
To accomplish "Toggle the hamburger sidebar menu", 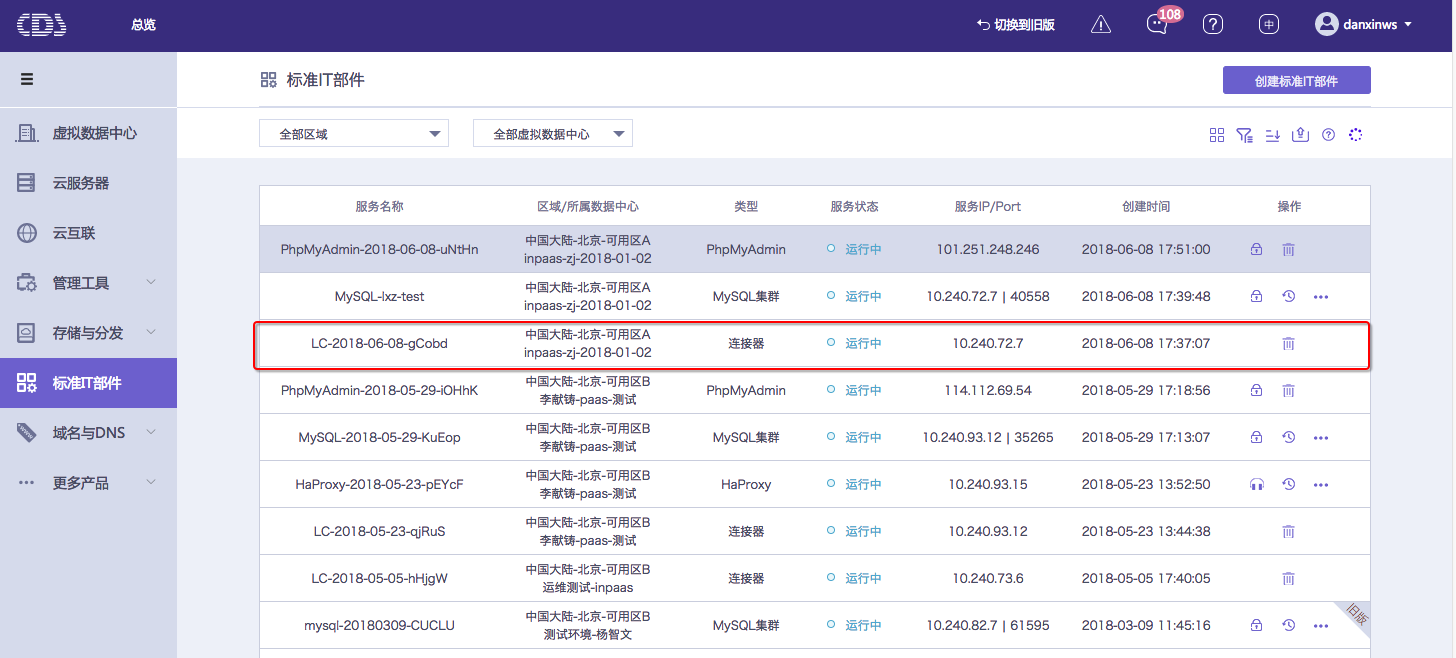I will click(x=27, y=79).
